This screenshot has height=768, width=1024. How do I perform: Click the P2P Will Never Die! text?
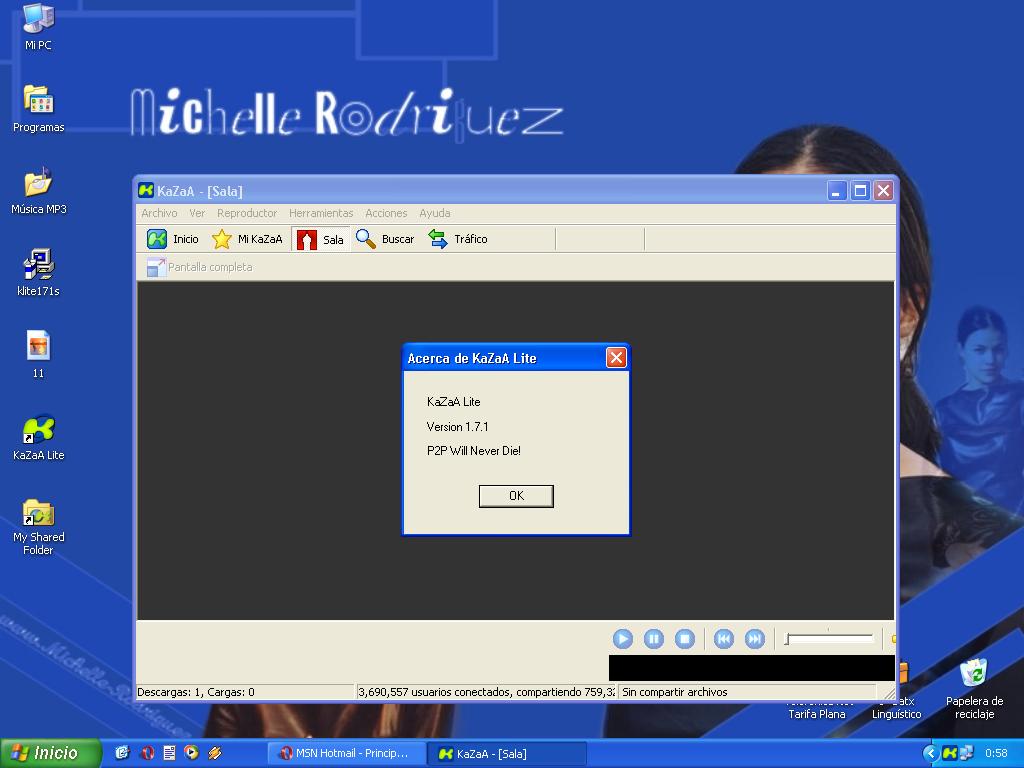pyautogui.click(x=473, y=451)
